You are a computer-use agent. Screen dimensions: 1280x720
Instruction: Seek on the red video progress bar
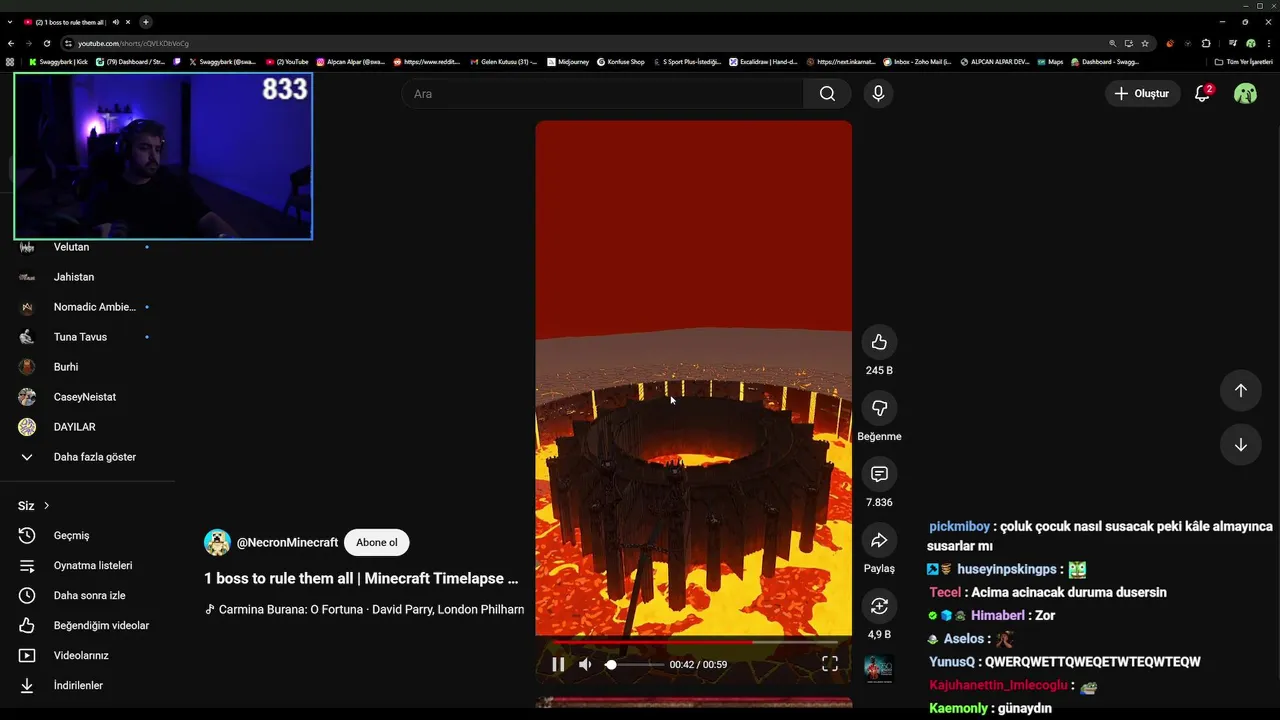tap(693, 641)
